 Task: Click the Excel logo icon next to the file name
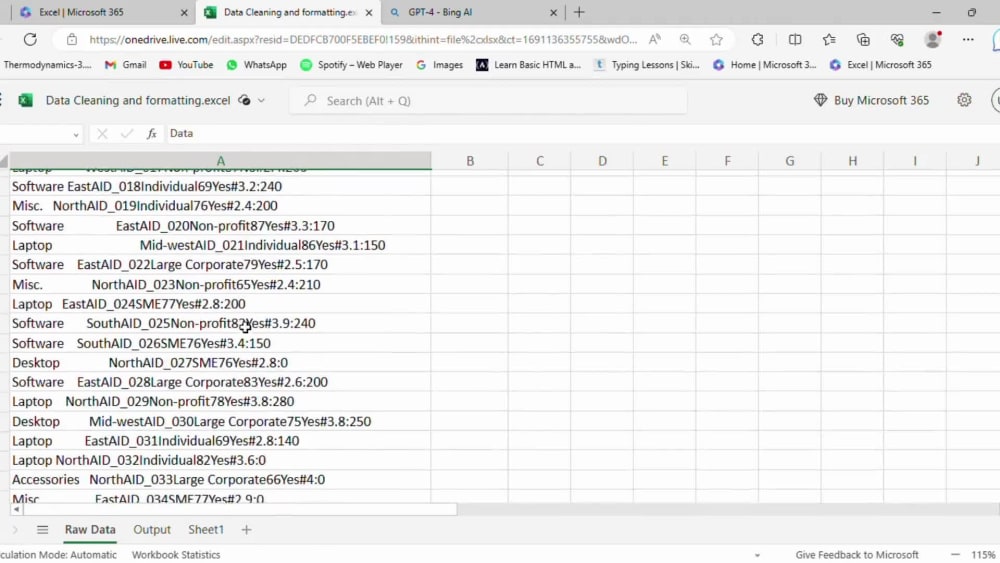pyautogui.click(x=26, y=100)
